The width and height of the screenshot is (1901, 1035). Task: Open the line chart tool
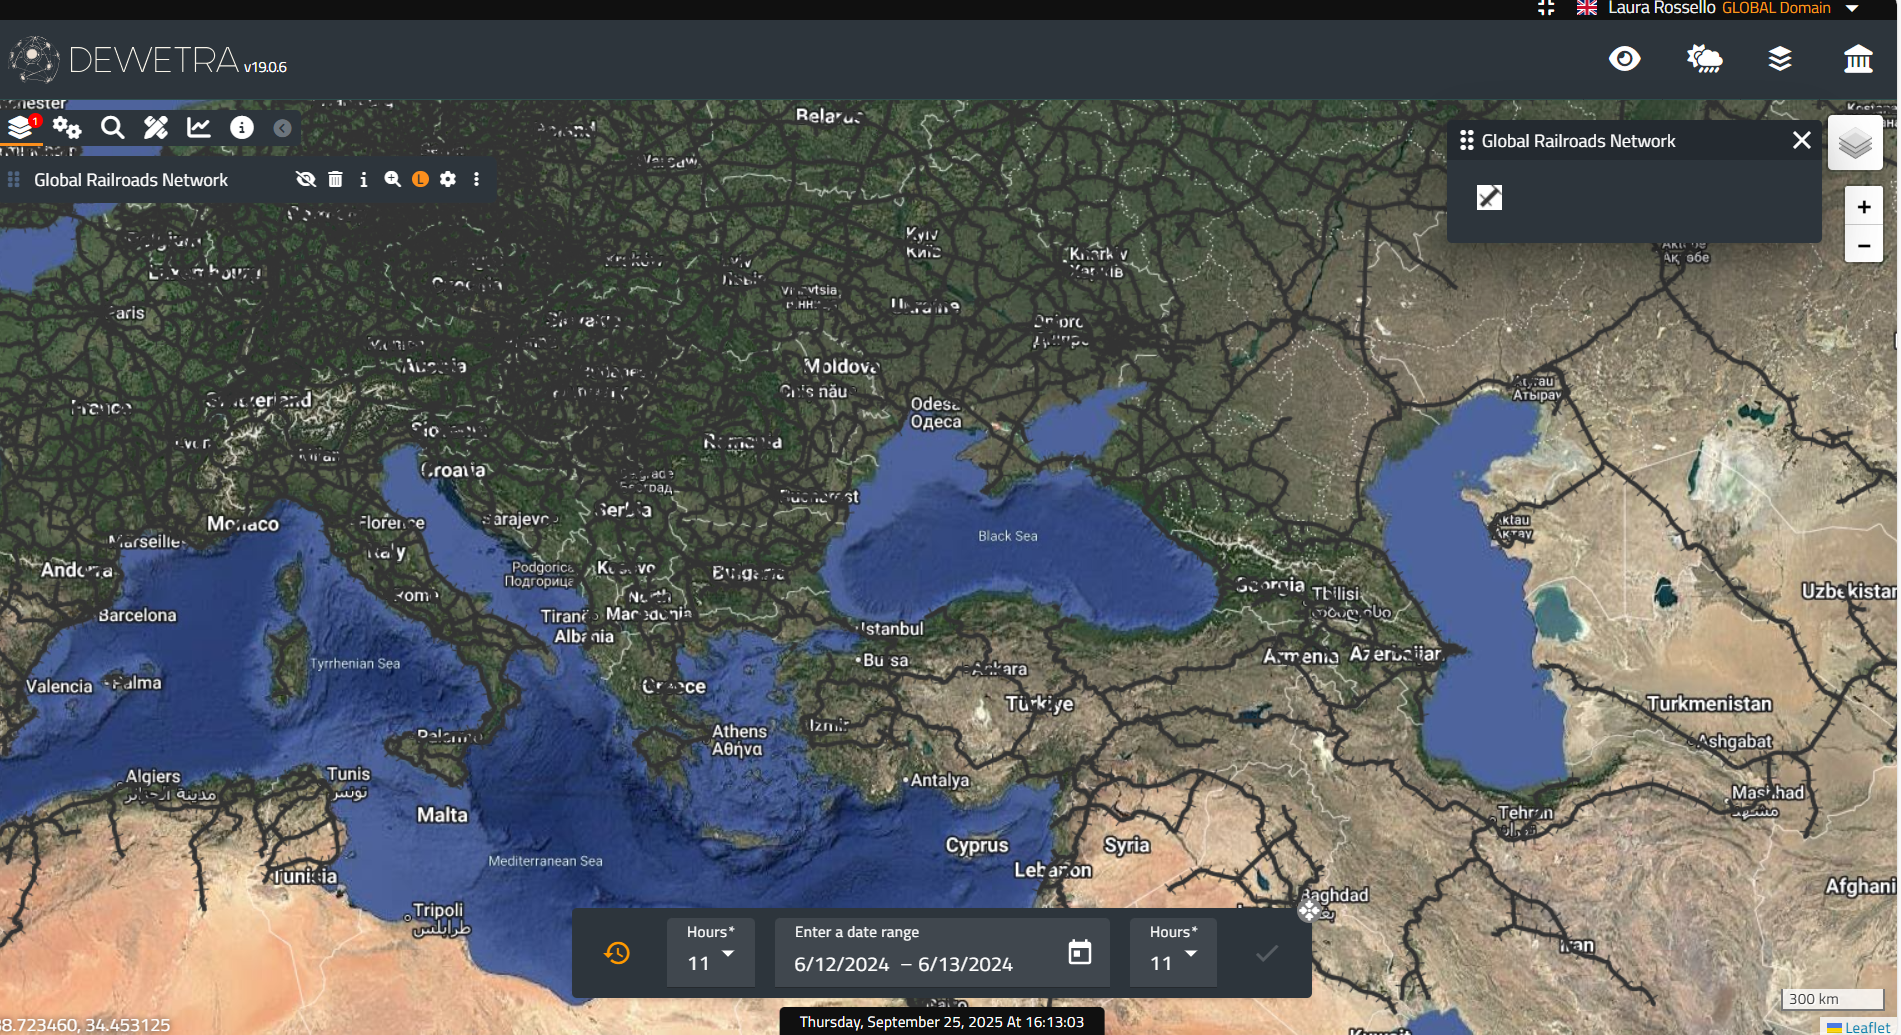coord(199,128)
